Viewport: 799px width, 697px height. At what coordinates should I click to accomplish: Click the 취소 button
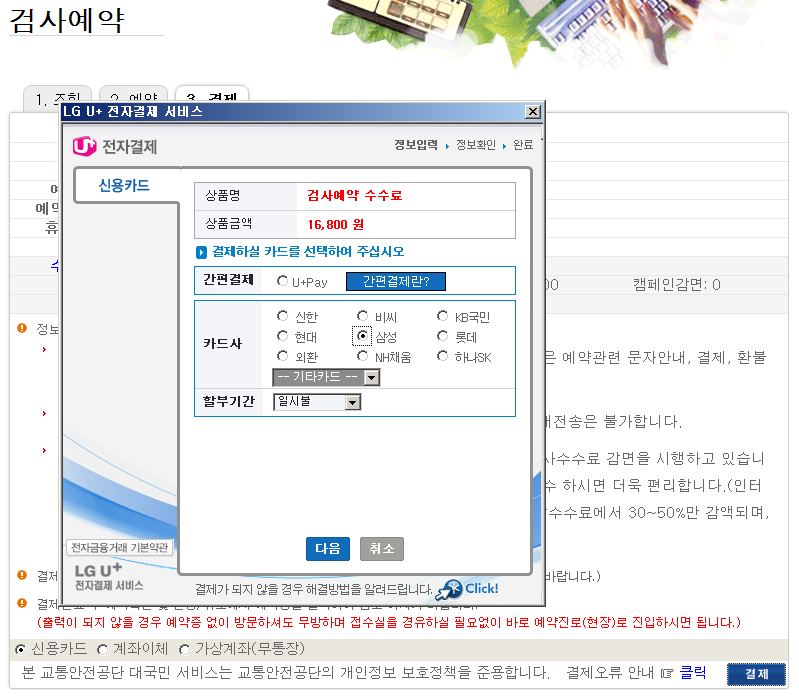click(382, 549)
